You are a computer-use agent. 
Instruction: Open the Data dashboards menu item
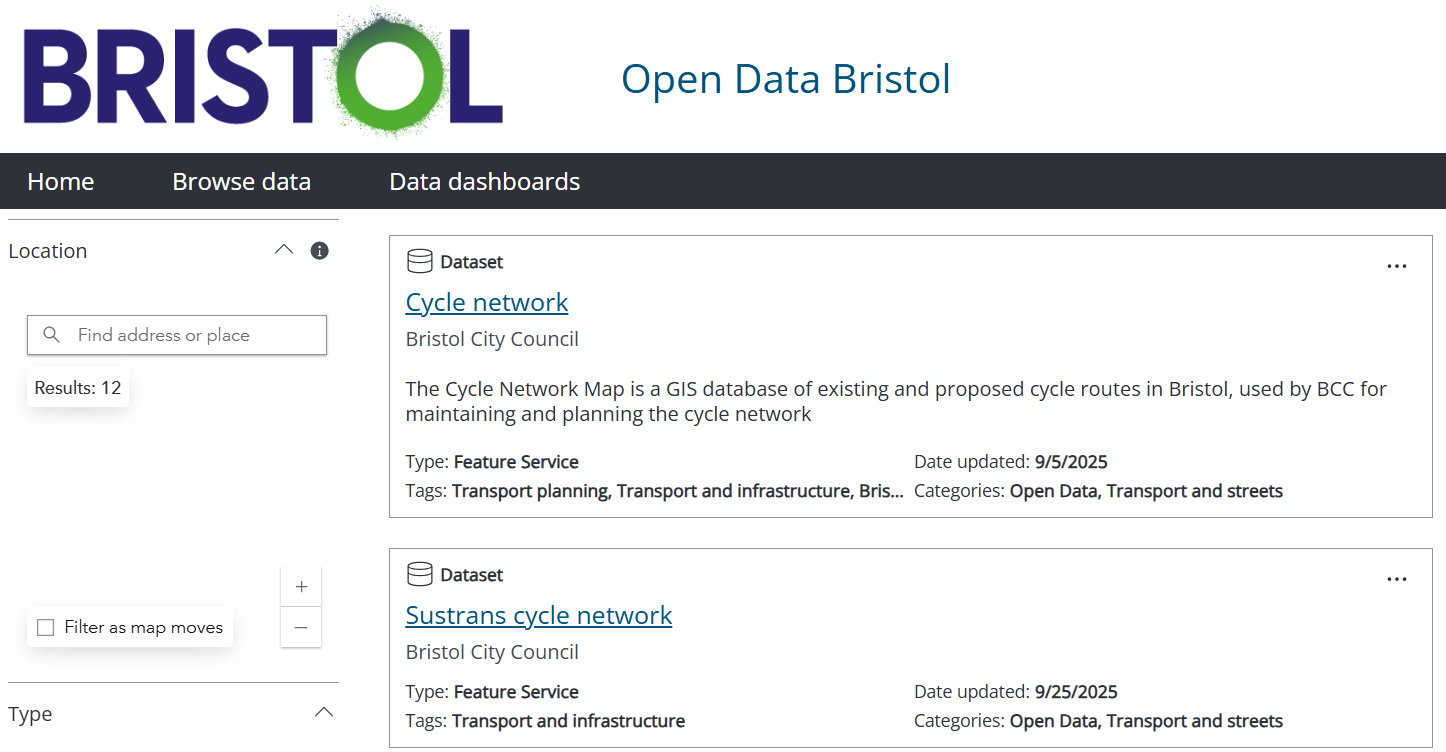(484, 182)
